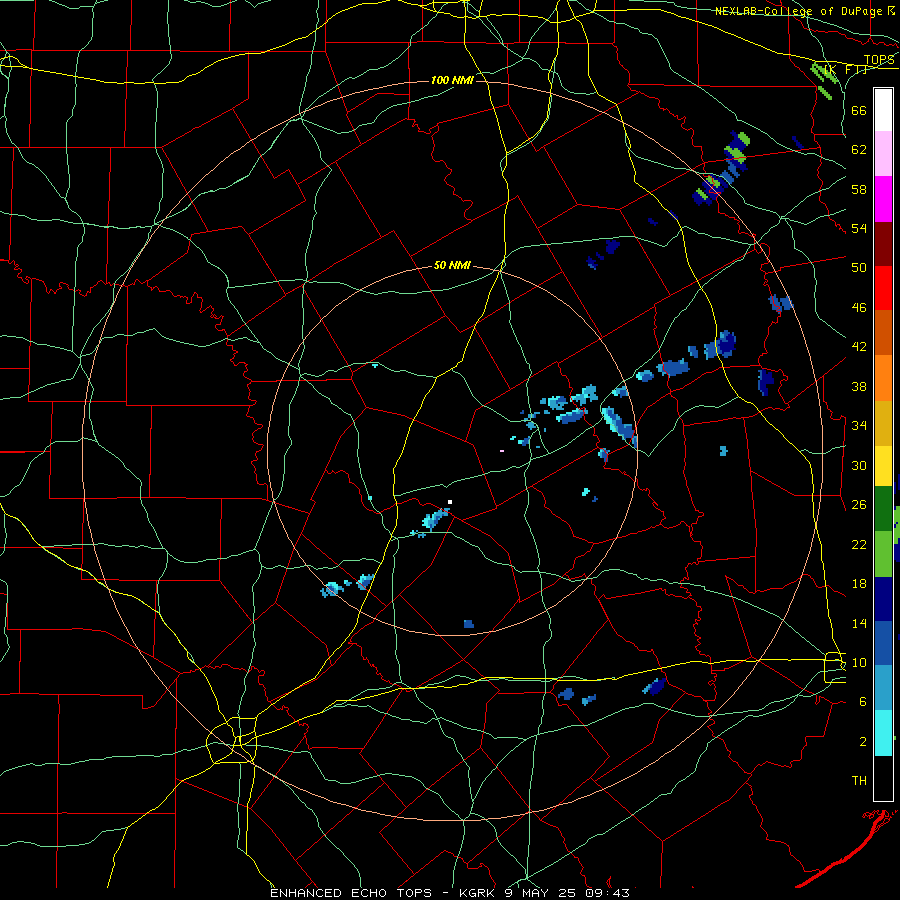Click the "TOPS" legend heading
900x900 pixels.
coord(879,60)
